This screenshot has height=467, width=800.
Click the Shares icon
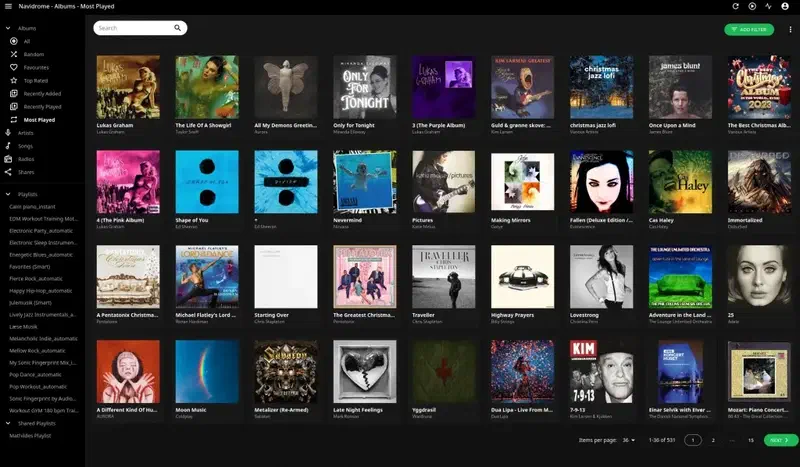point(8,172)
